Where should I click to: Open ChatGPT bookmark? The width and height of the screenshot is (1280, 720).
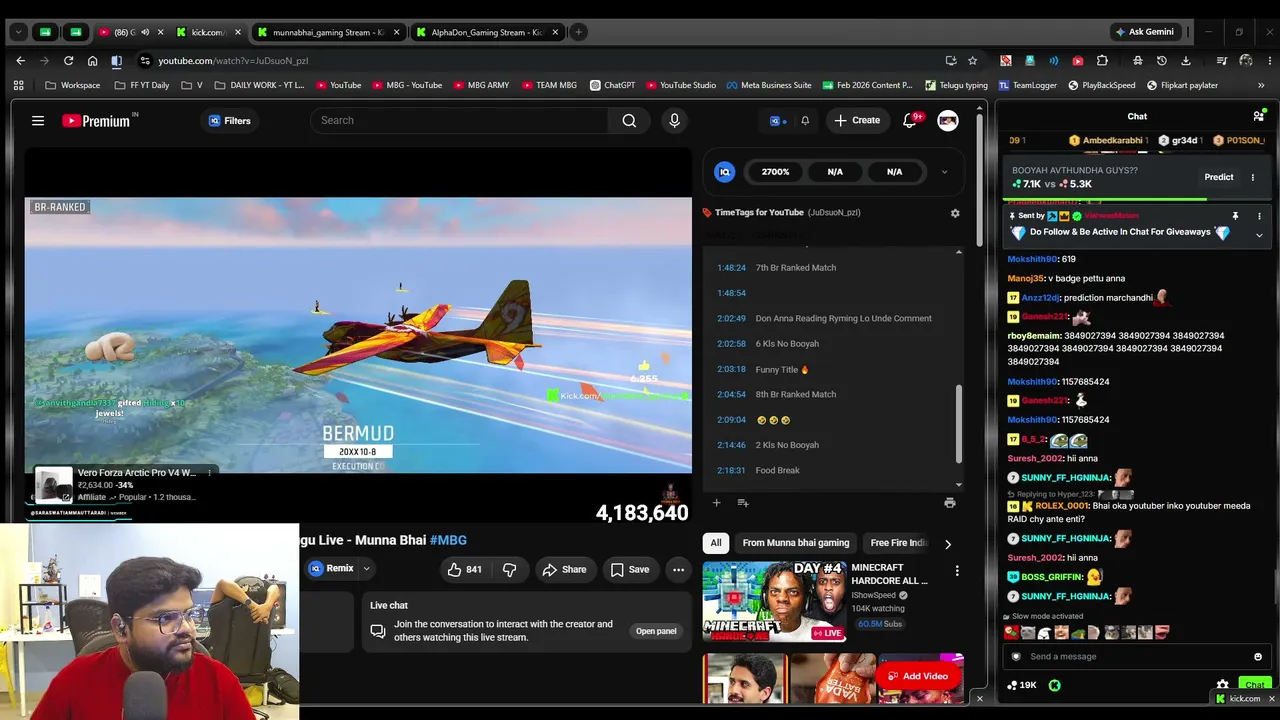click(x=612, y=85)
